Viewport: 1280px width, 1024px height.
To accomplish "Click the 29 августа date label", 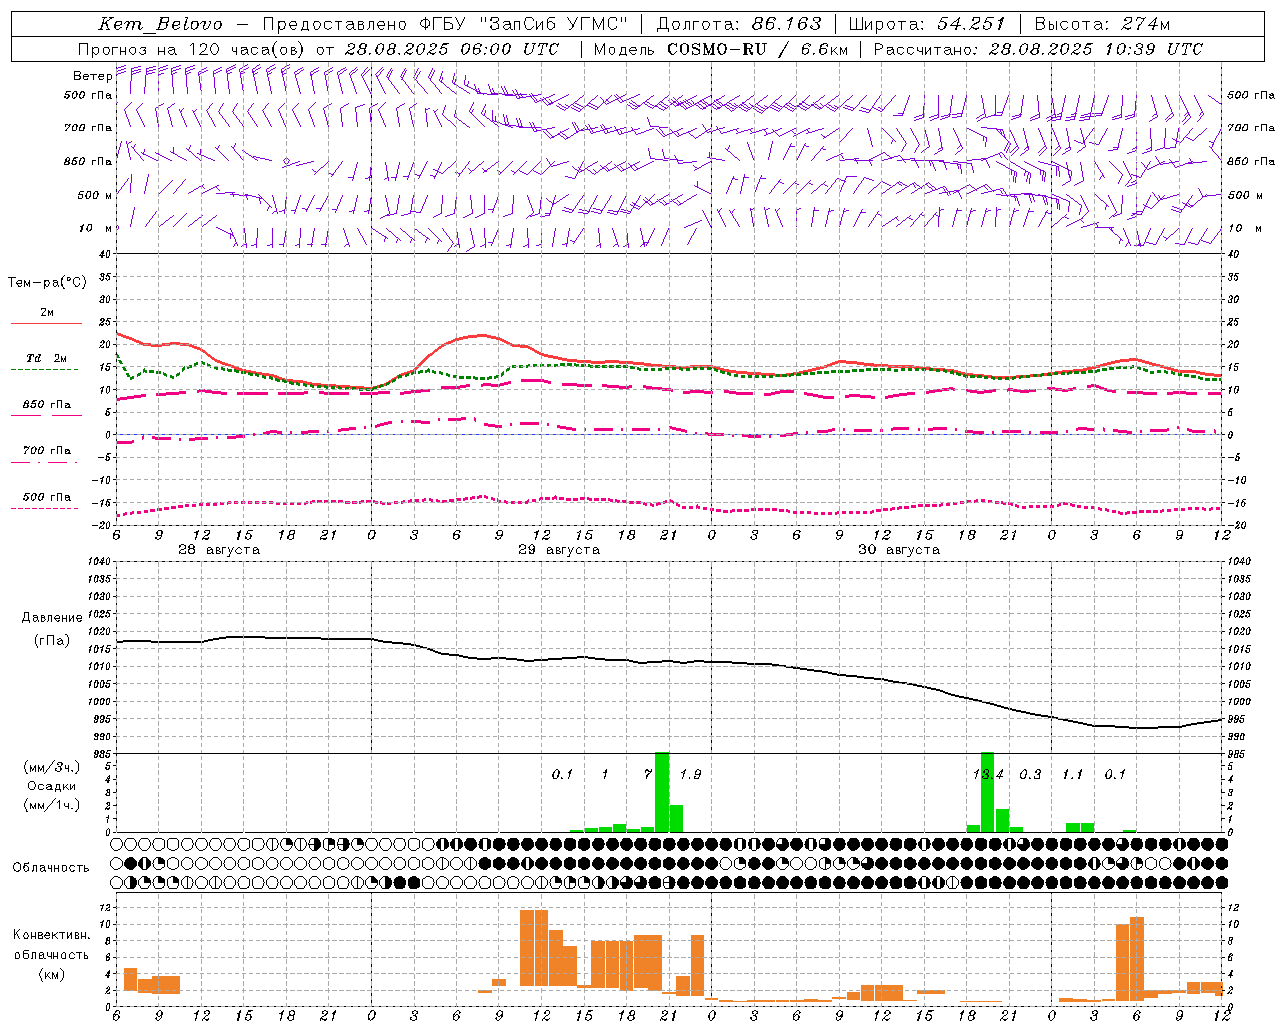I will [559, 550].
